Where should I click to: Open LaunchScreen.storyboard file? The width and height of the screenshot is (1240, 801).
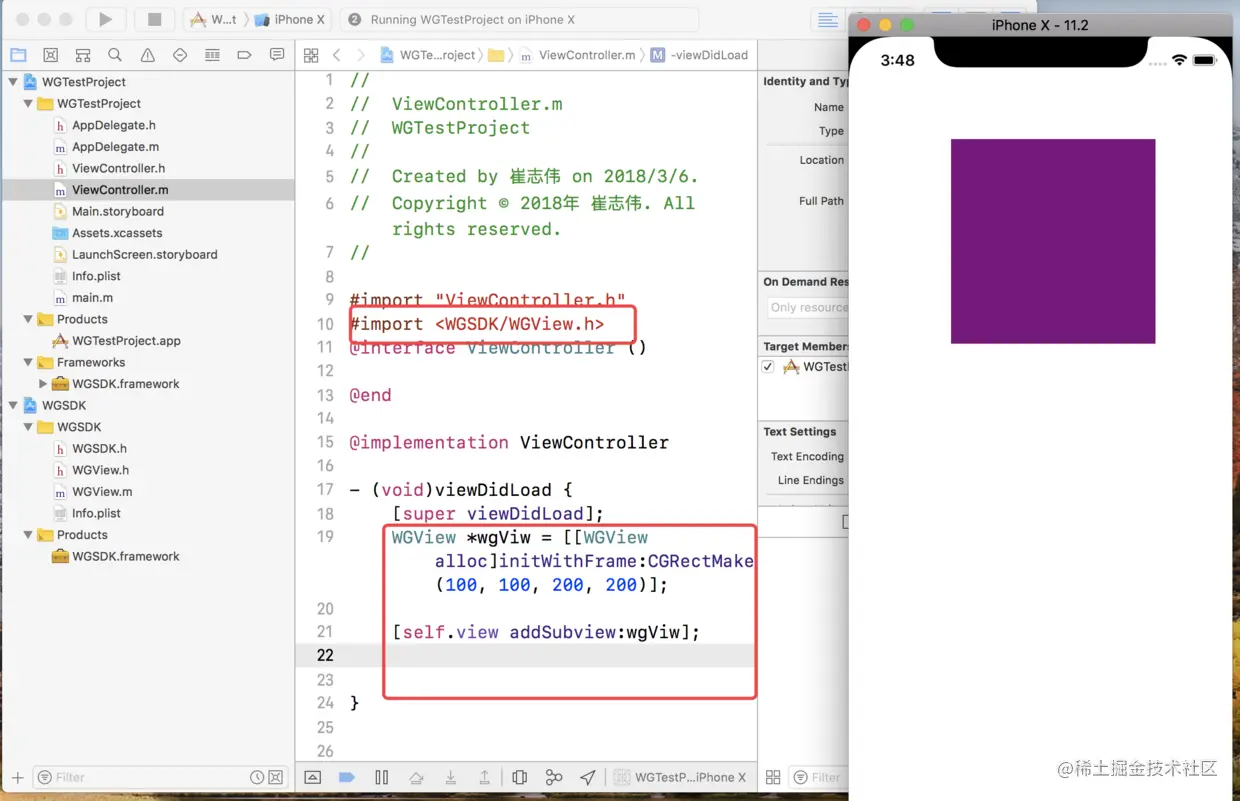coord(144,255)
